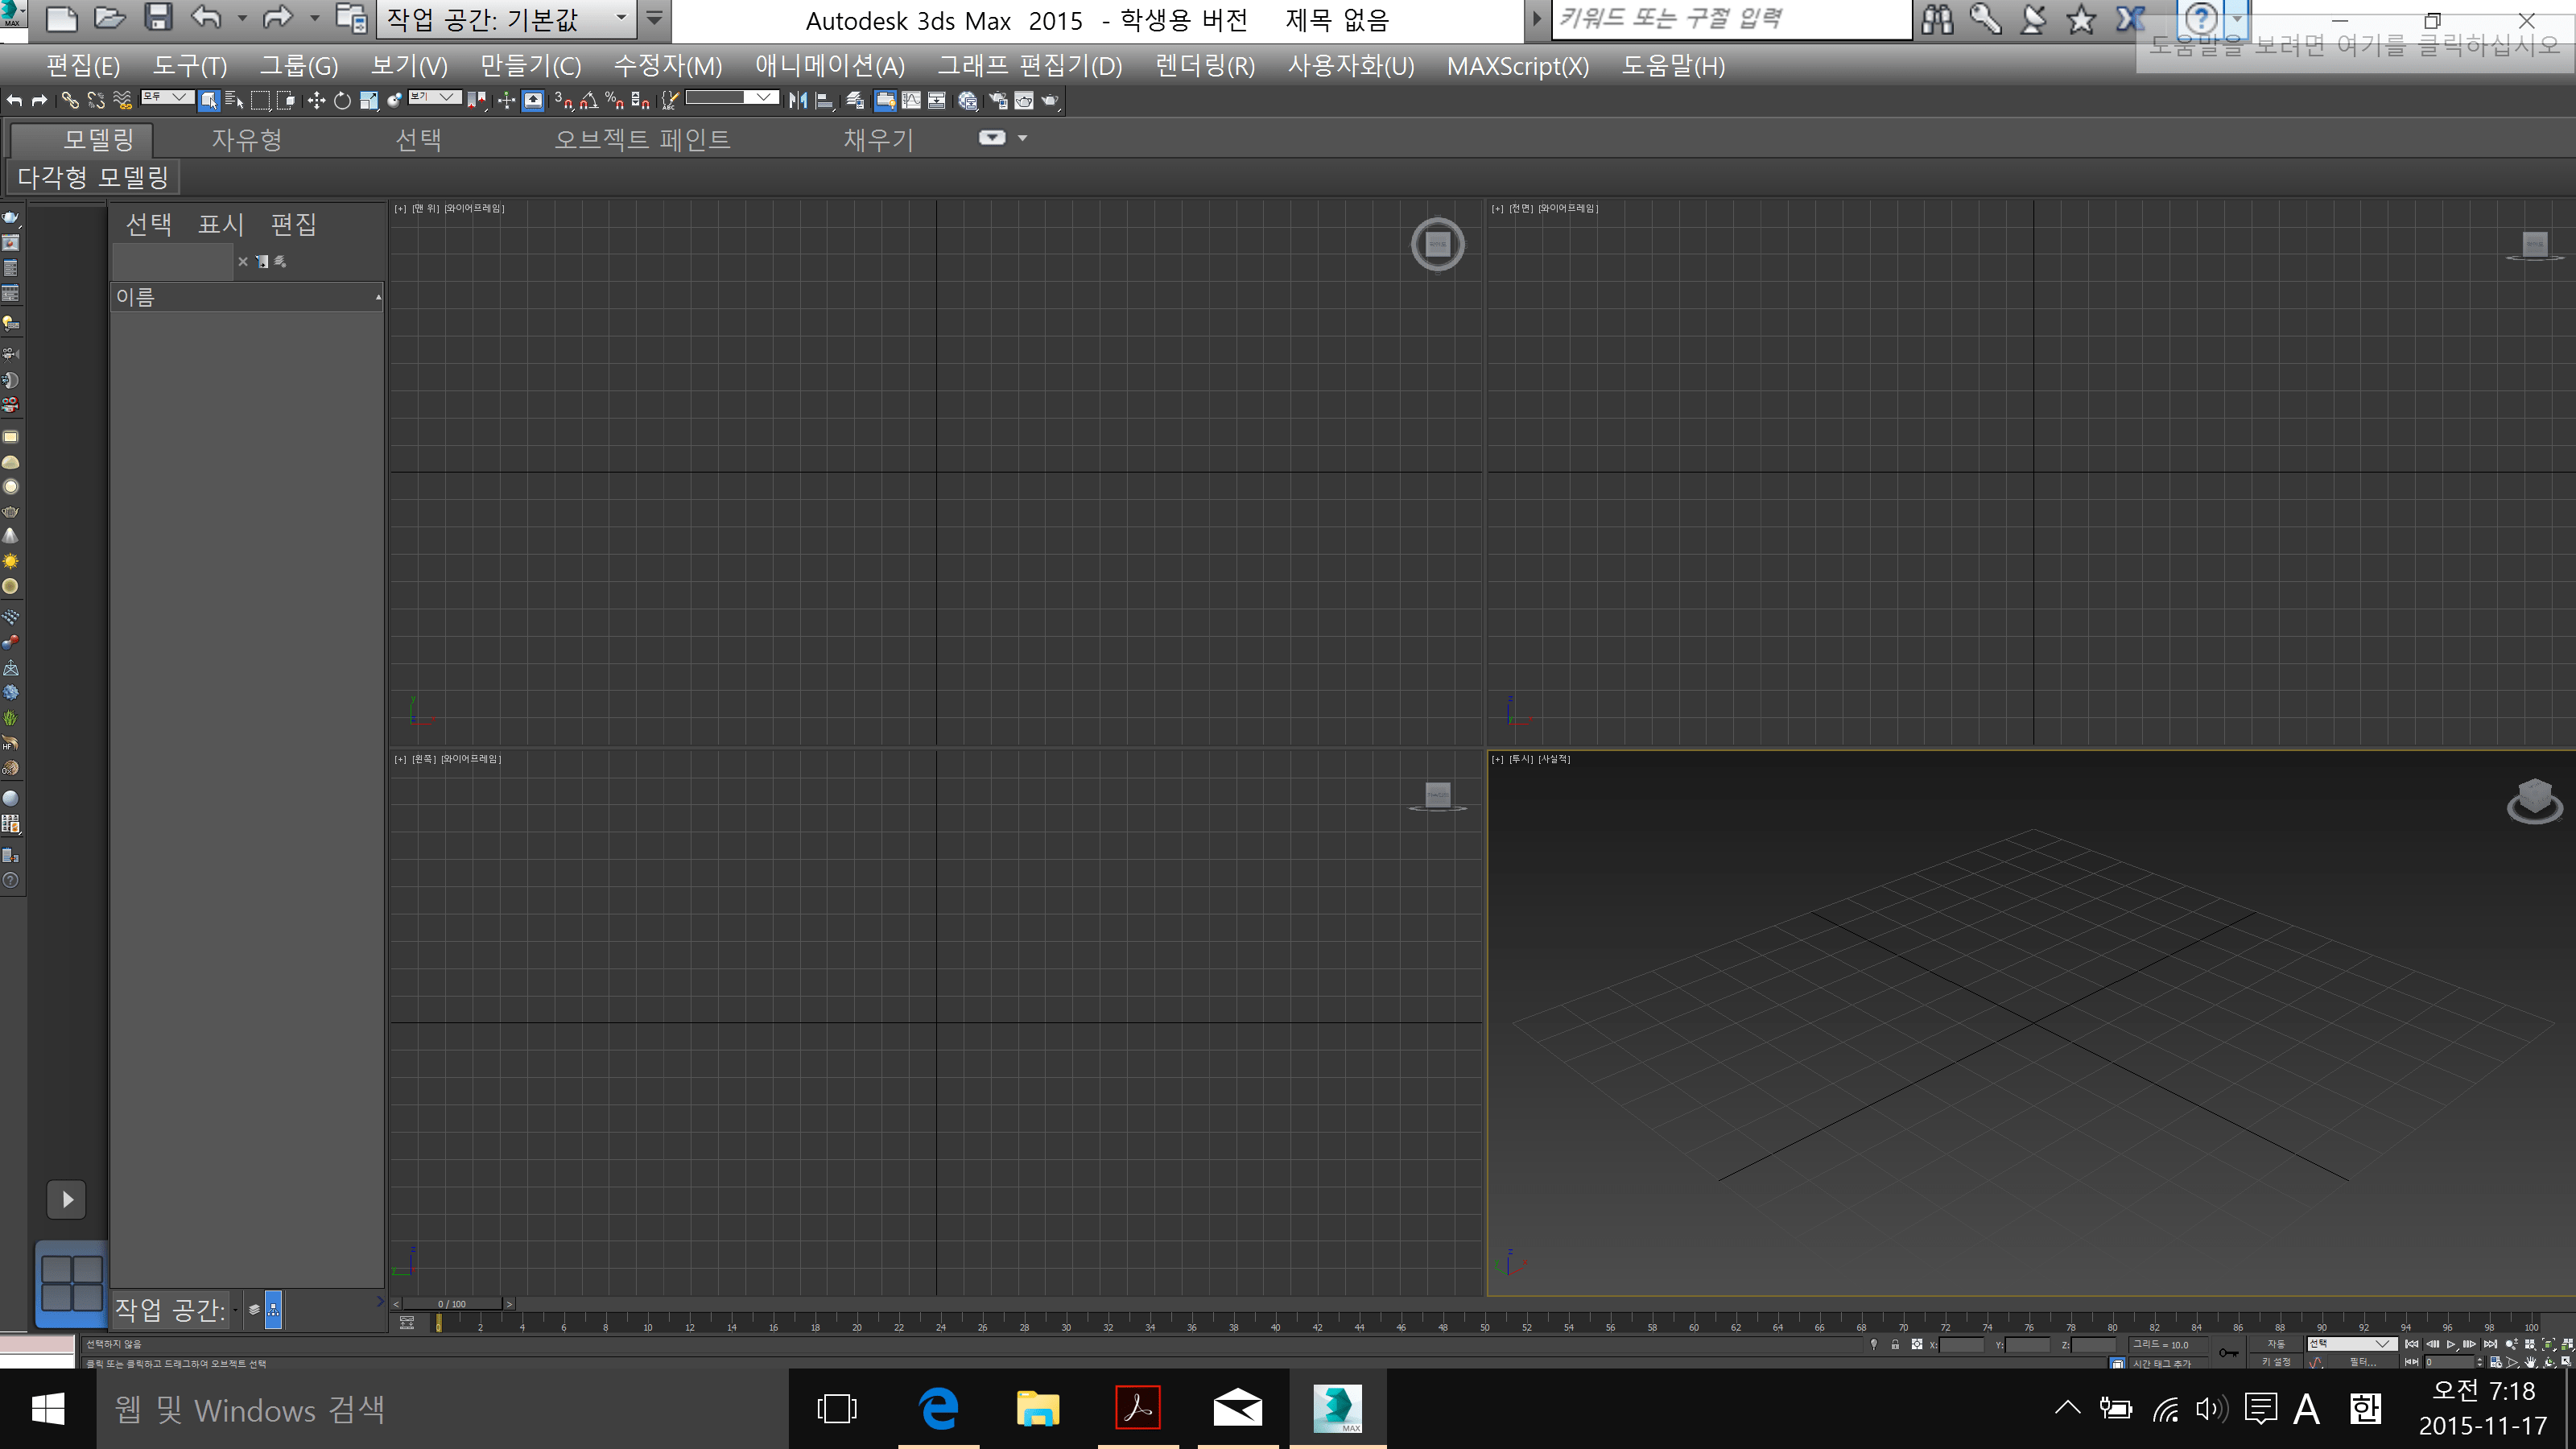Click the time slider 0 / 100 handle

(x=451, y=1304)
